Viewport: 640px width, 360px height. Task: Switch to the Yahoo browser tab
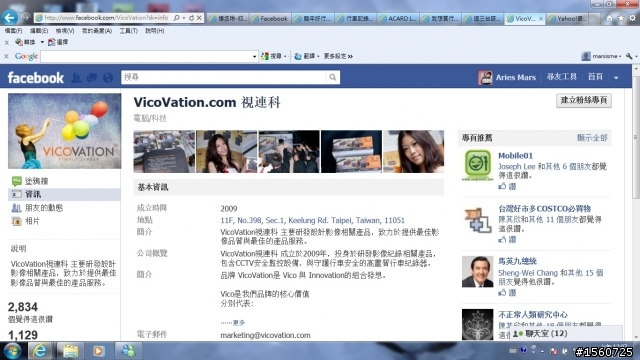tap(568, 18)
